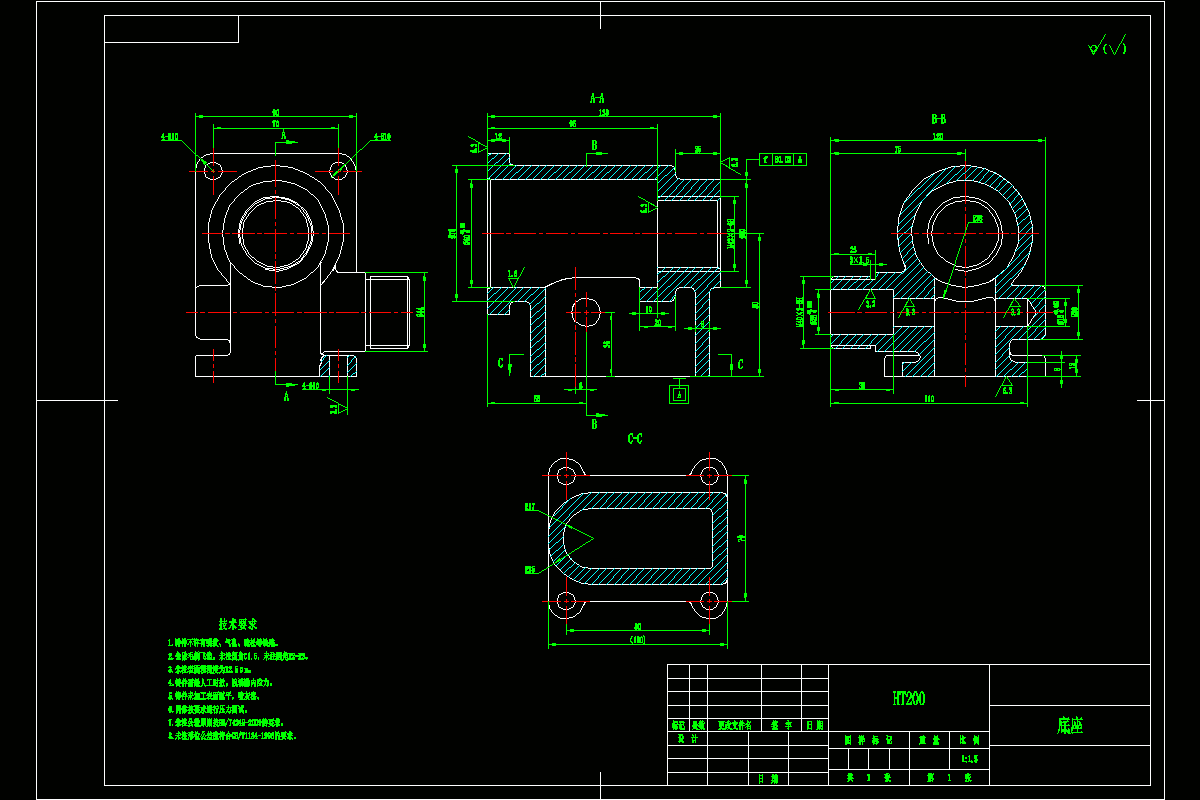Click technical requirement line 1 text

[x=225, y=641]
